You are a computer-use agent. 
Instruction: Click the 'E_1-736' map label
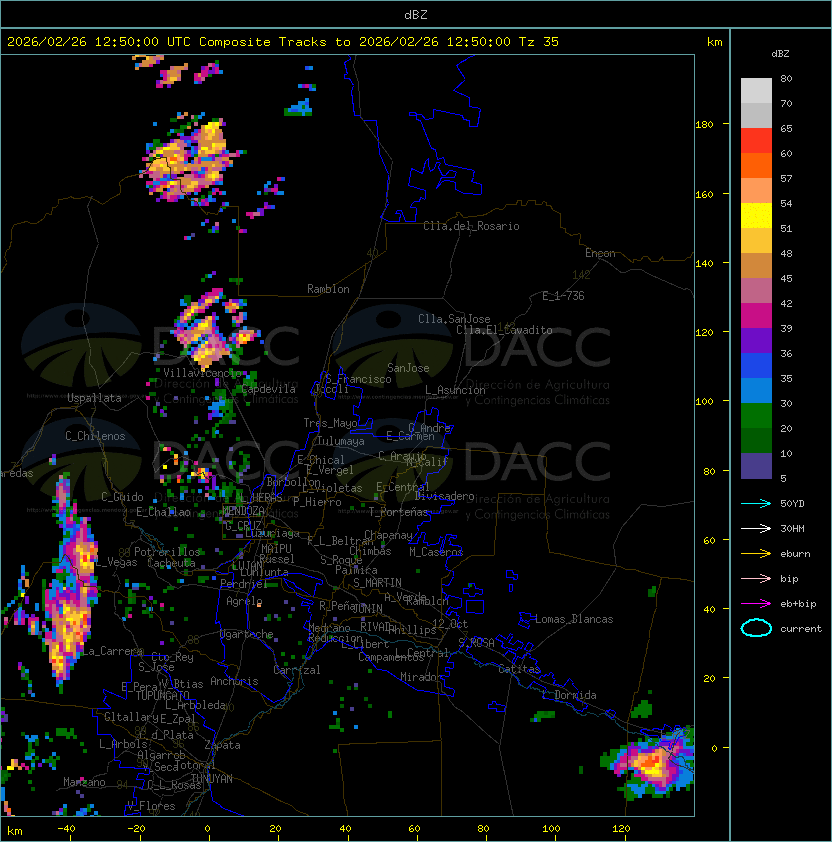pyautogui.click(x=563, y=296)
